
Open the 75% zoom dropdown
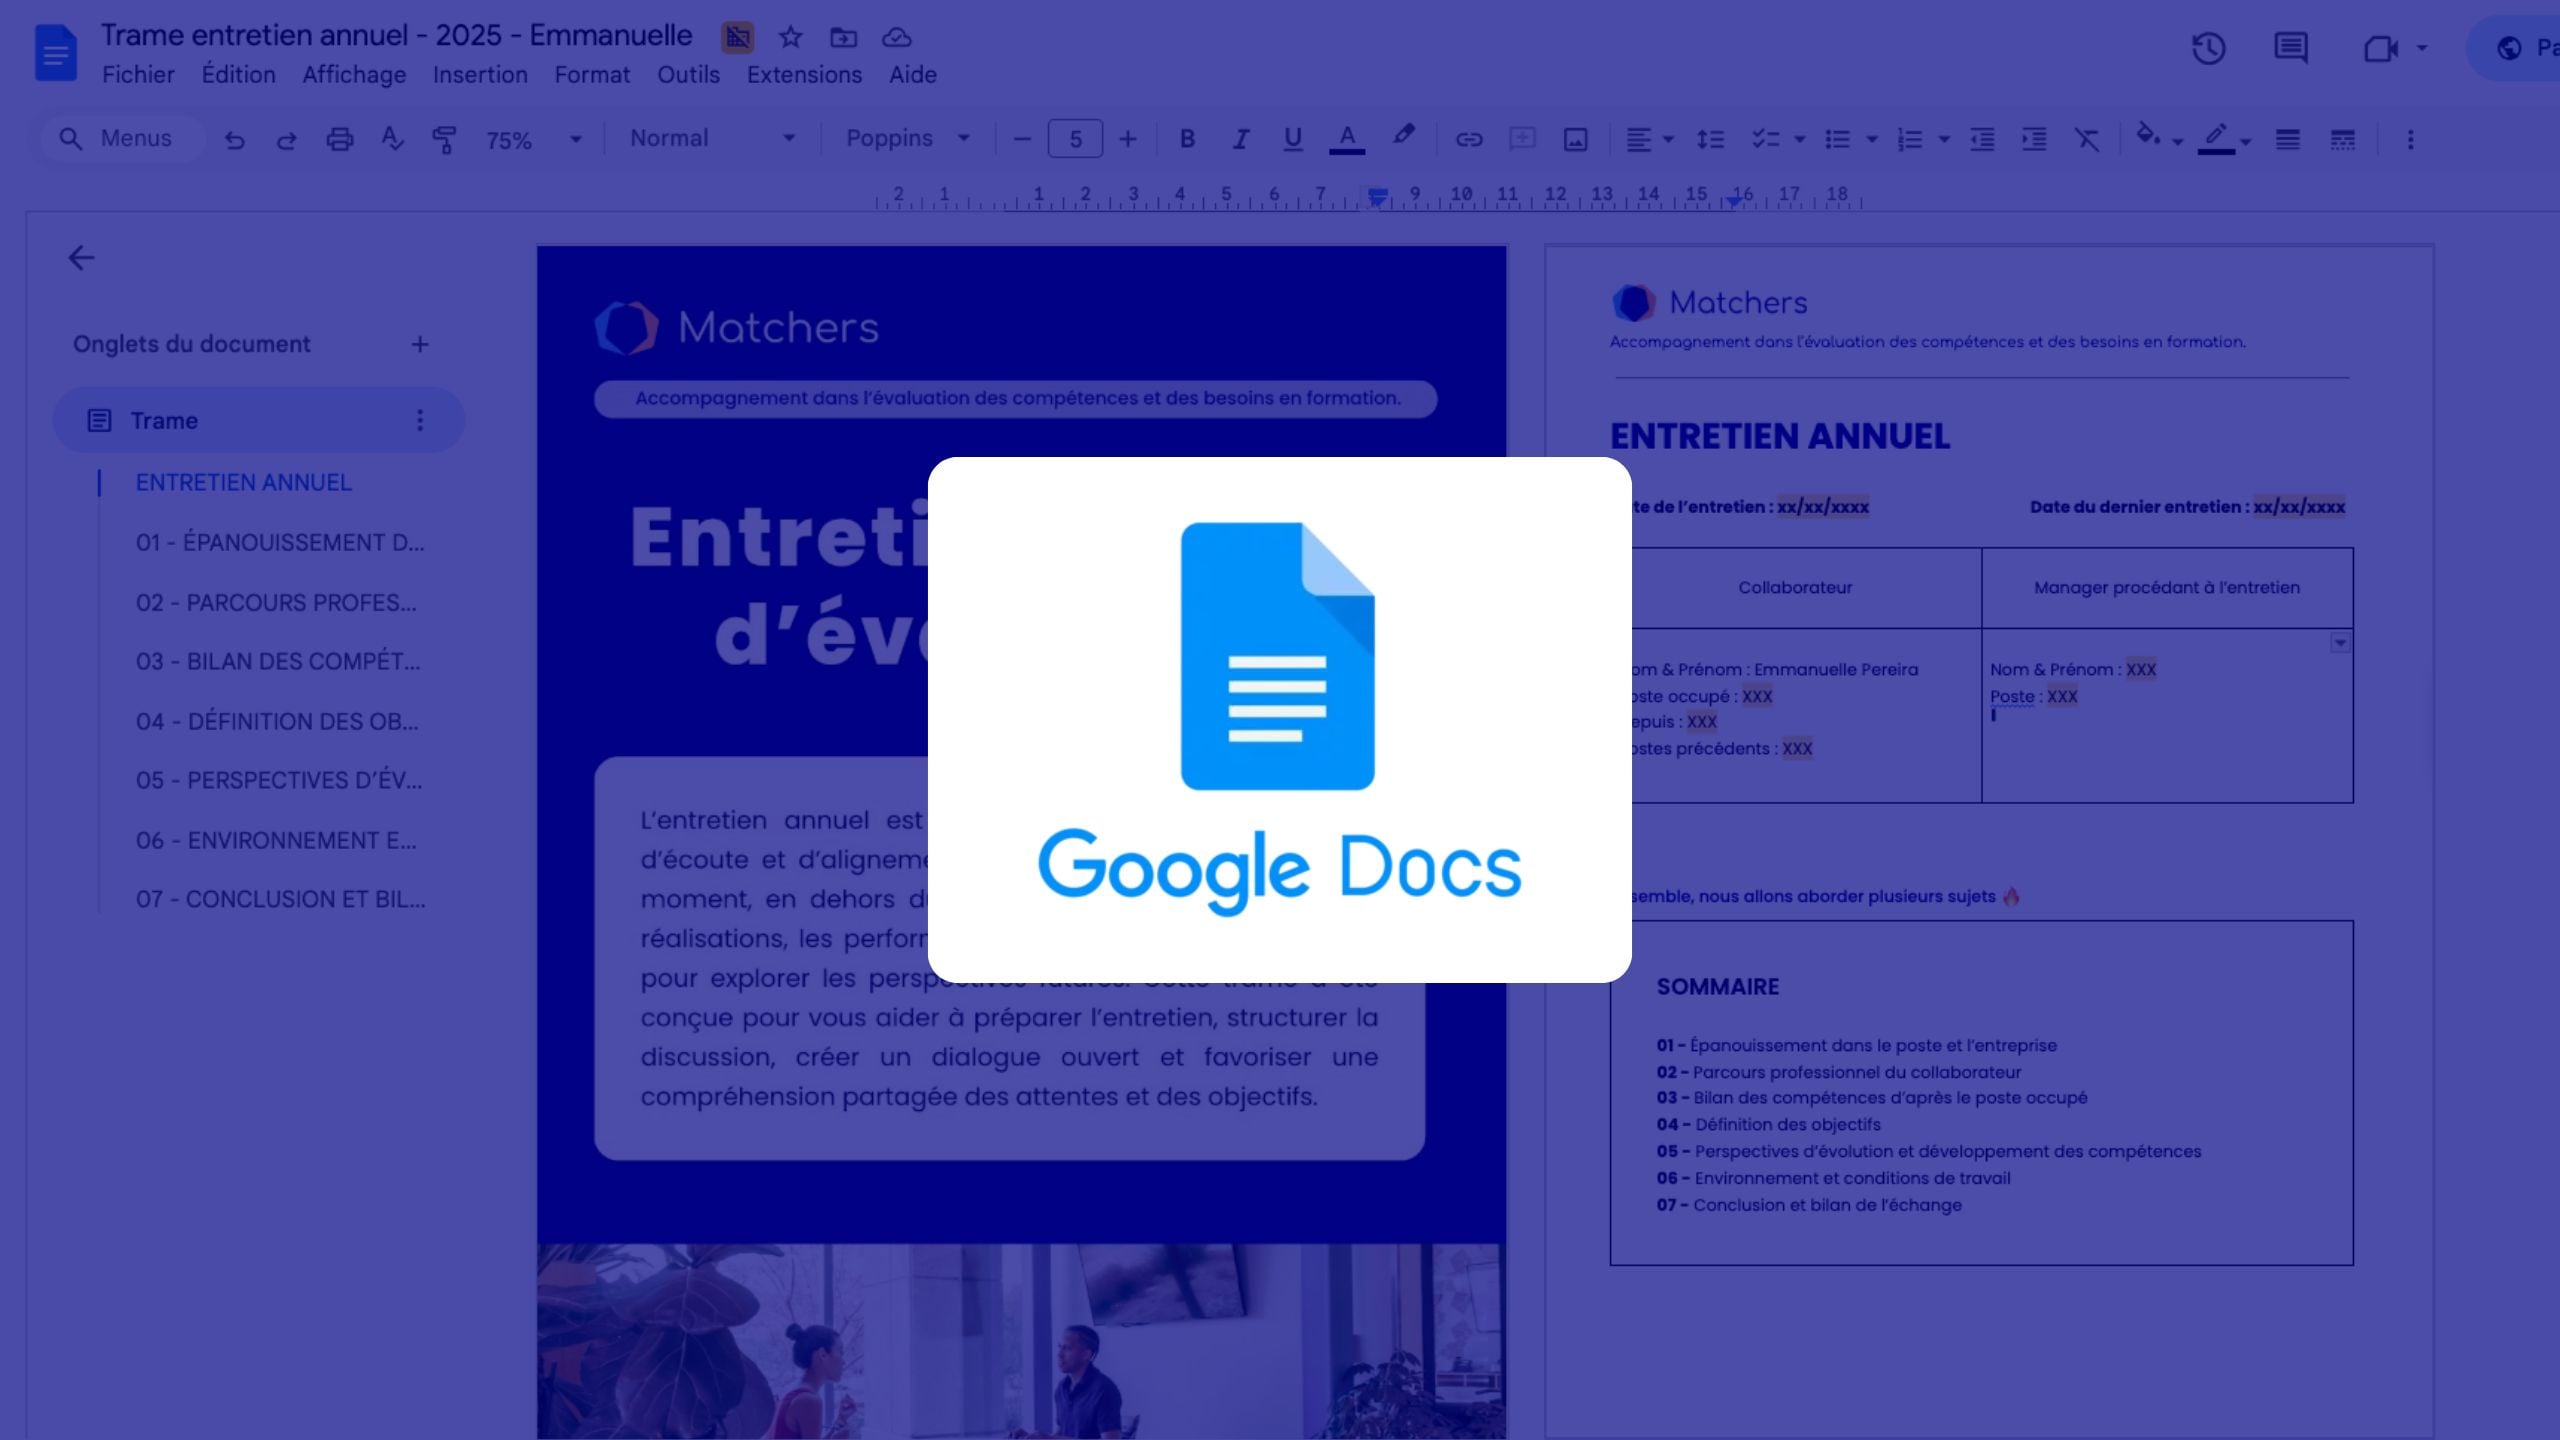[x=533, y=140]
